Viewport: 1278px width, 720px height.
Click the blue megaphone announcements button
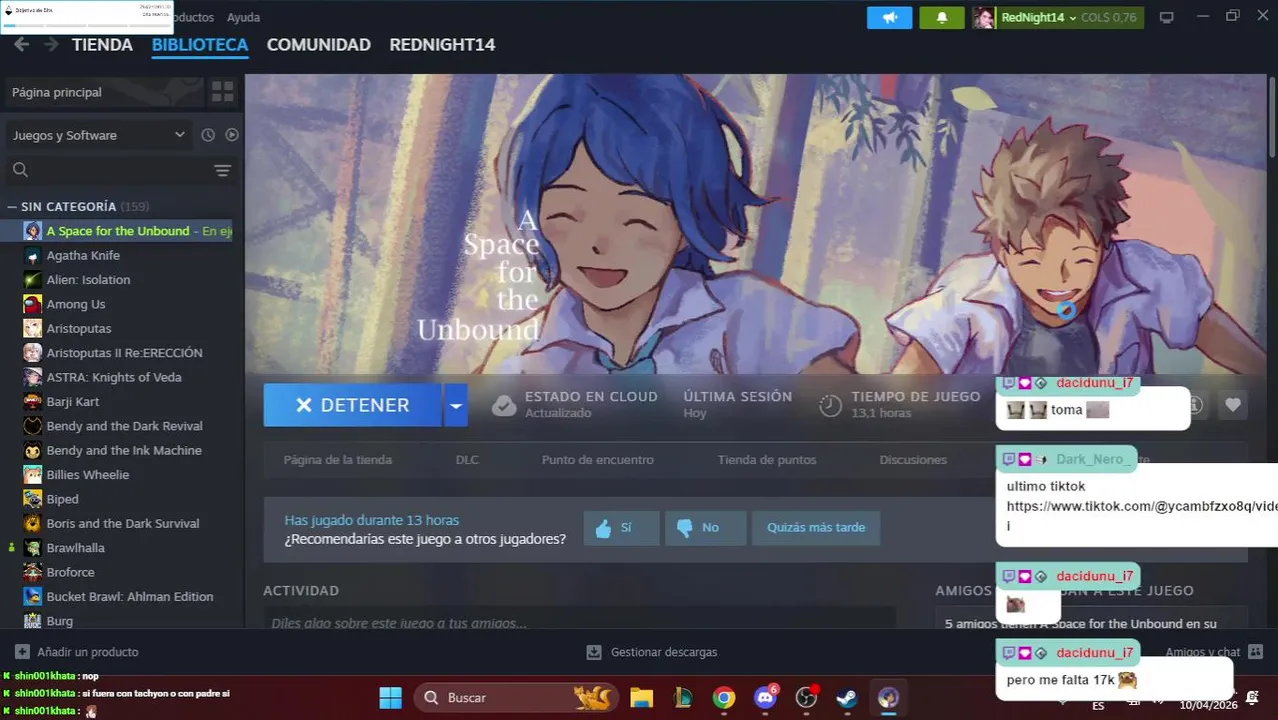[889, 18]
